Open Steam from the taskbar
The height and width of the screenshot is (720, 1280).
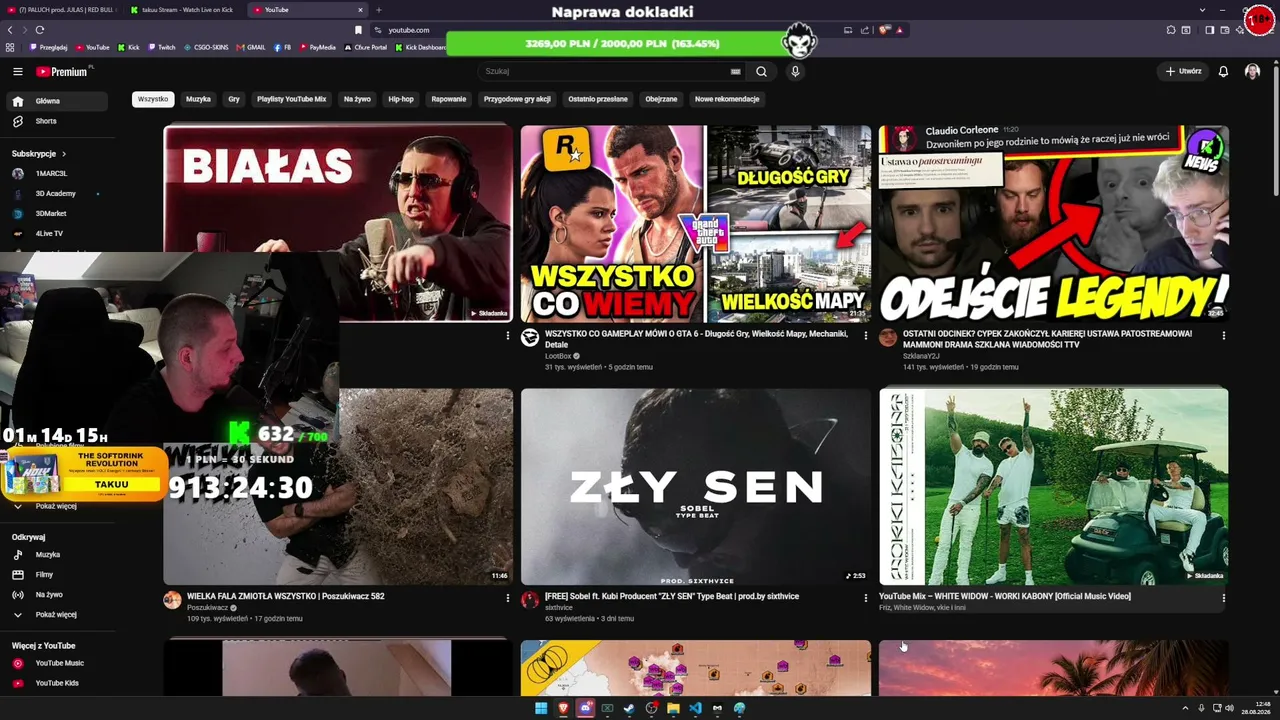coord(629,708)
